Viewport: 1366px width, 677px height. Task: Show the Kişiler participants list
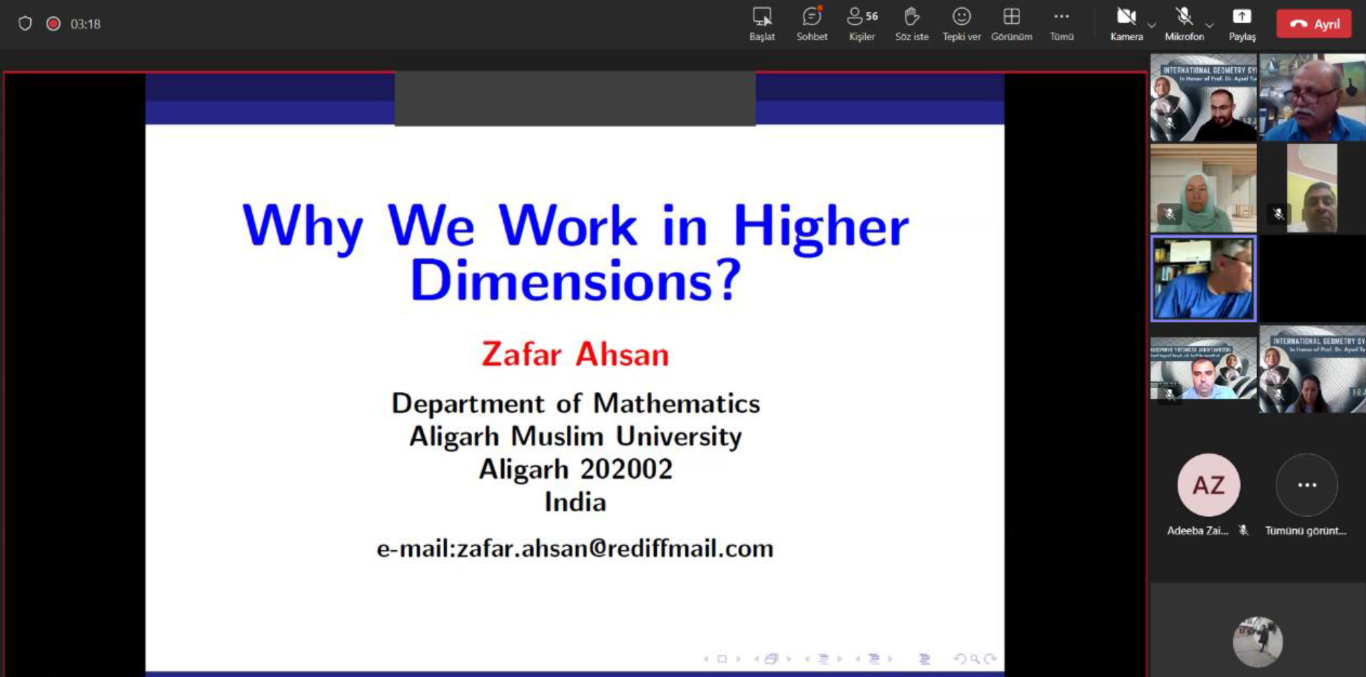[x=861, y=23]
